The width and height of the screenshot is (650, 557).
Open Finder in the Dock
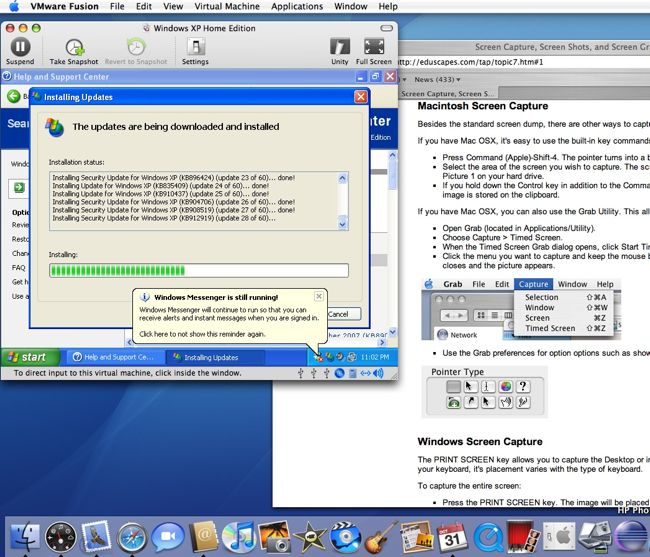(23, 535)
